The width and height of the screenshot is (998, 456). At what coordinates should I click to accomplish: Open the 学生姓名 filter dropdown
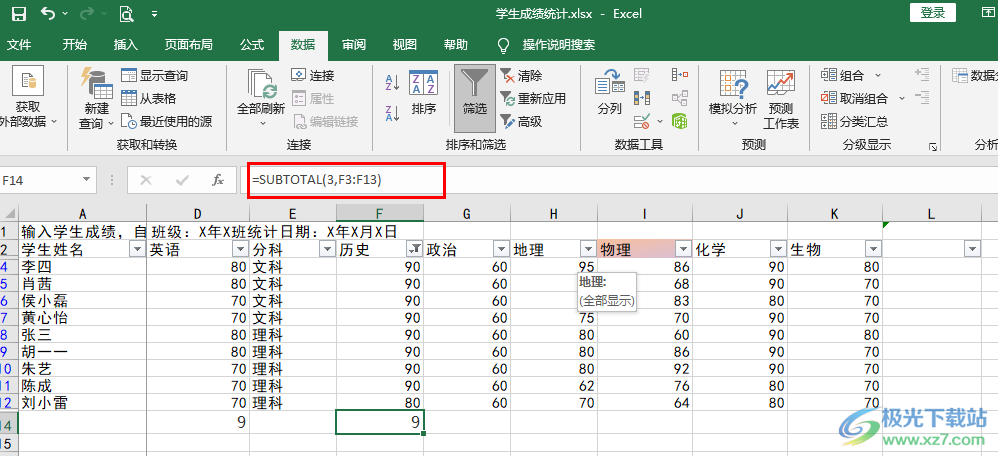[x=137, y=250]
